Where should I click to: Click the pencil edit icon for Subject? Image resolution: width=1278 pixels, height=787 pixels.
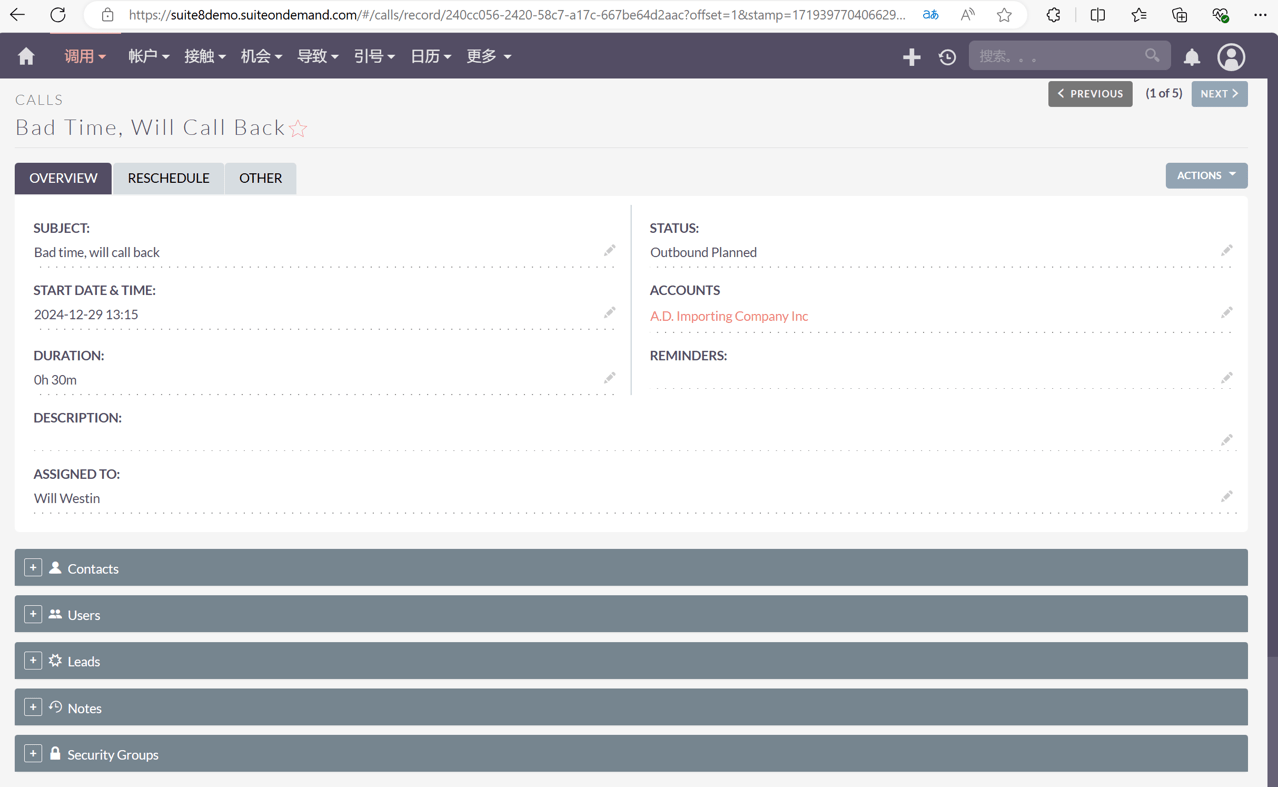pyautogui.click(x=609, y=251)
